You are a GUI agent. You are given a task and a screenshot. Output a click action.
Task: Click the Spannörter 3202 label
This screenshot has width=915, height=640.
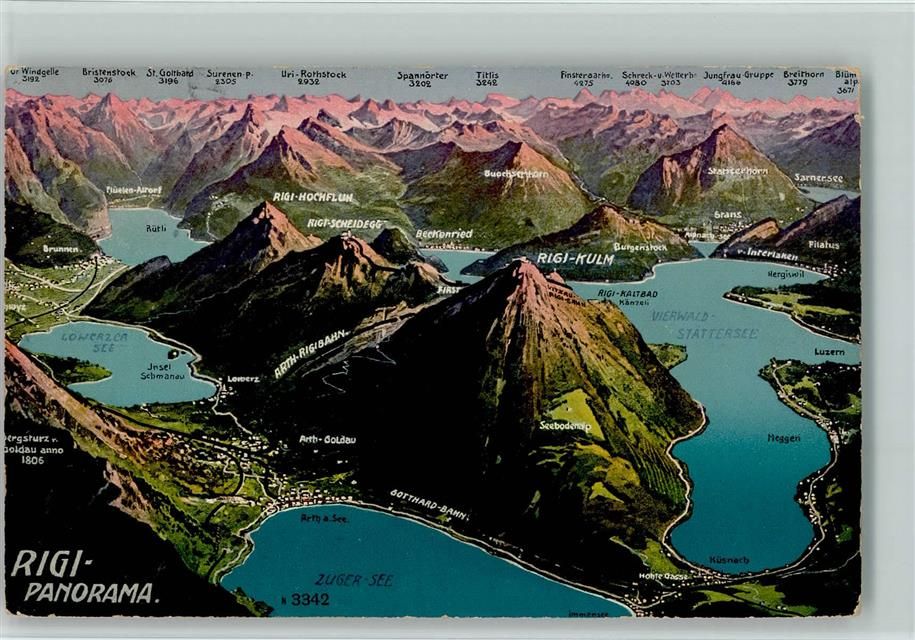coord(422,79)
